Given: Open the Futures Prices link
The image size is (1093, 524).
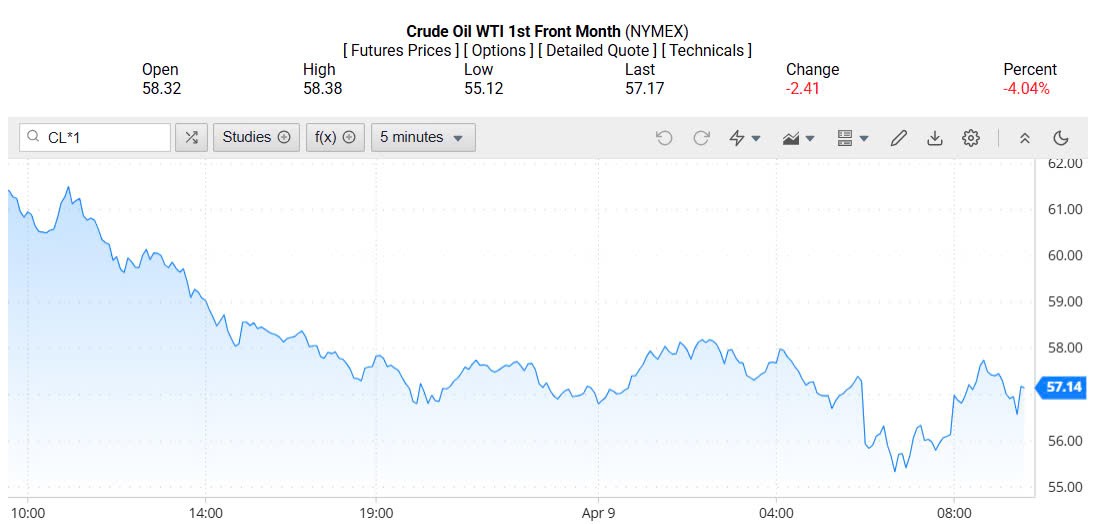Looking at the screenshot, I should (x=401, y=50).
